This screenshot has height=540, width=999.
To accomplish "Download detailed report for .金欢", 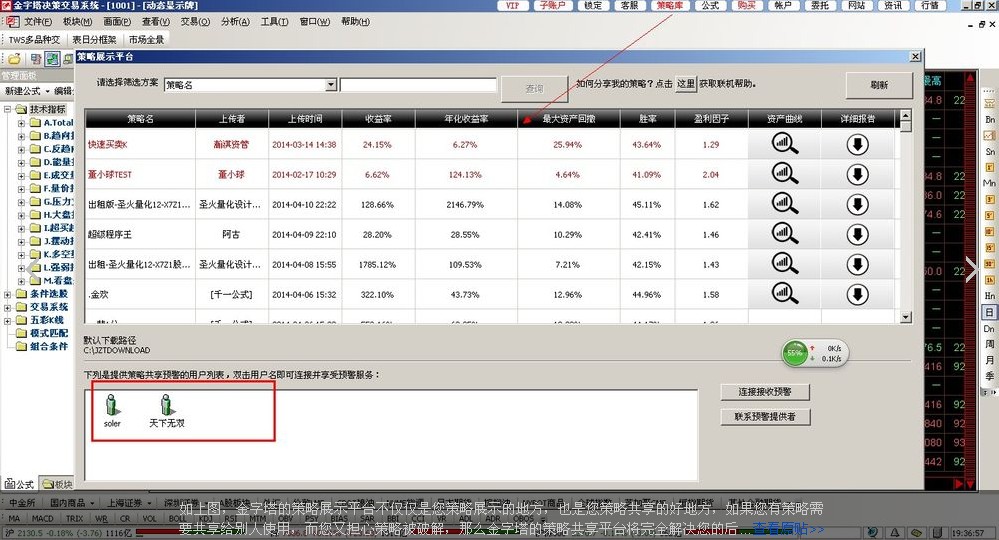I will [x=858, y=294].
